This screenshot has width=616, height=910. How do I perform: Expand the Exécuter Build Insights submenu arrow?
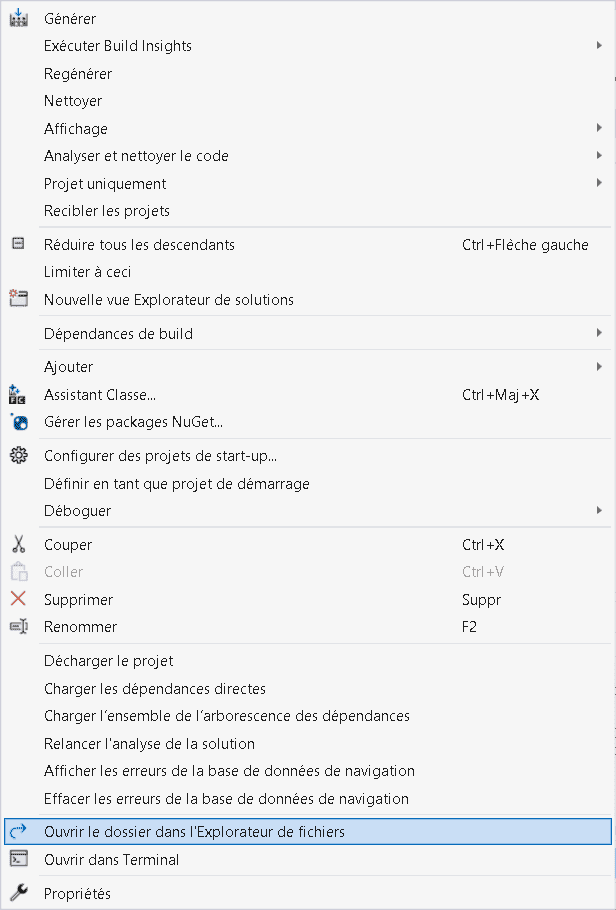pos(599,45)
